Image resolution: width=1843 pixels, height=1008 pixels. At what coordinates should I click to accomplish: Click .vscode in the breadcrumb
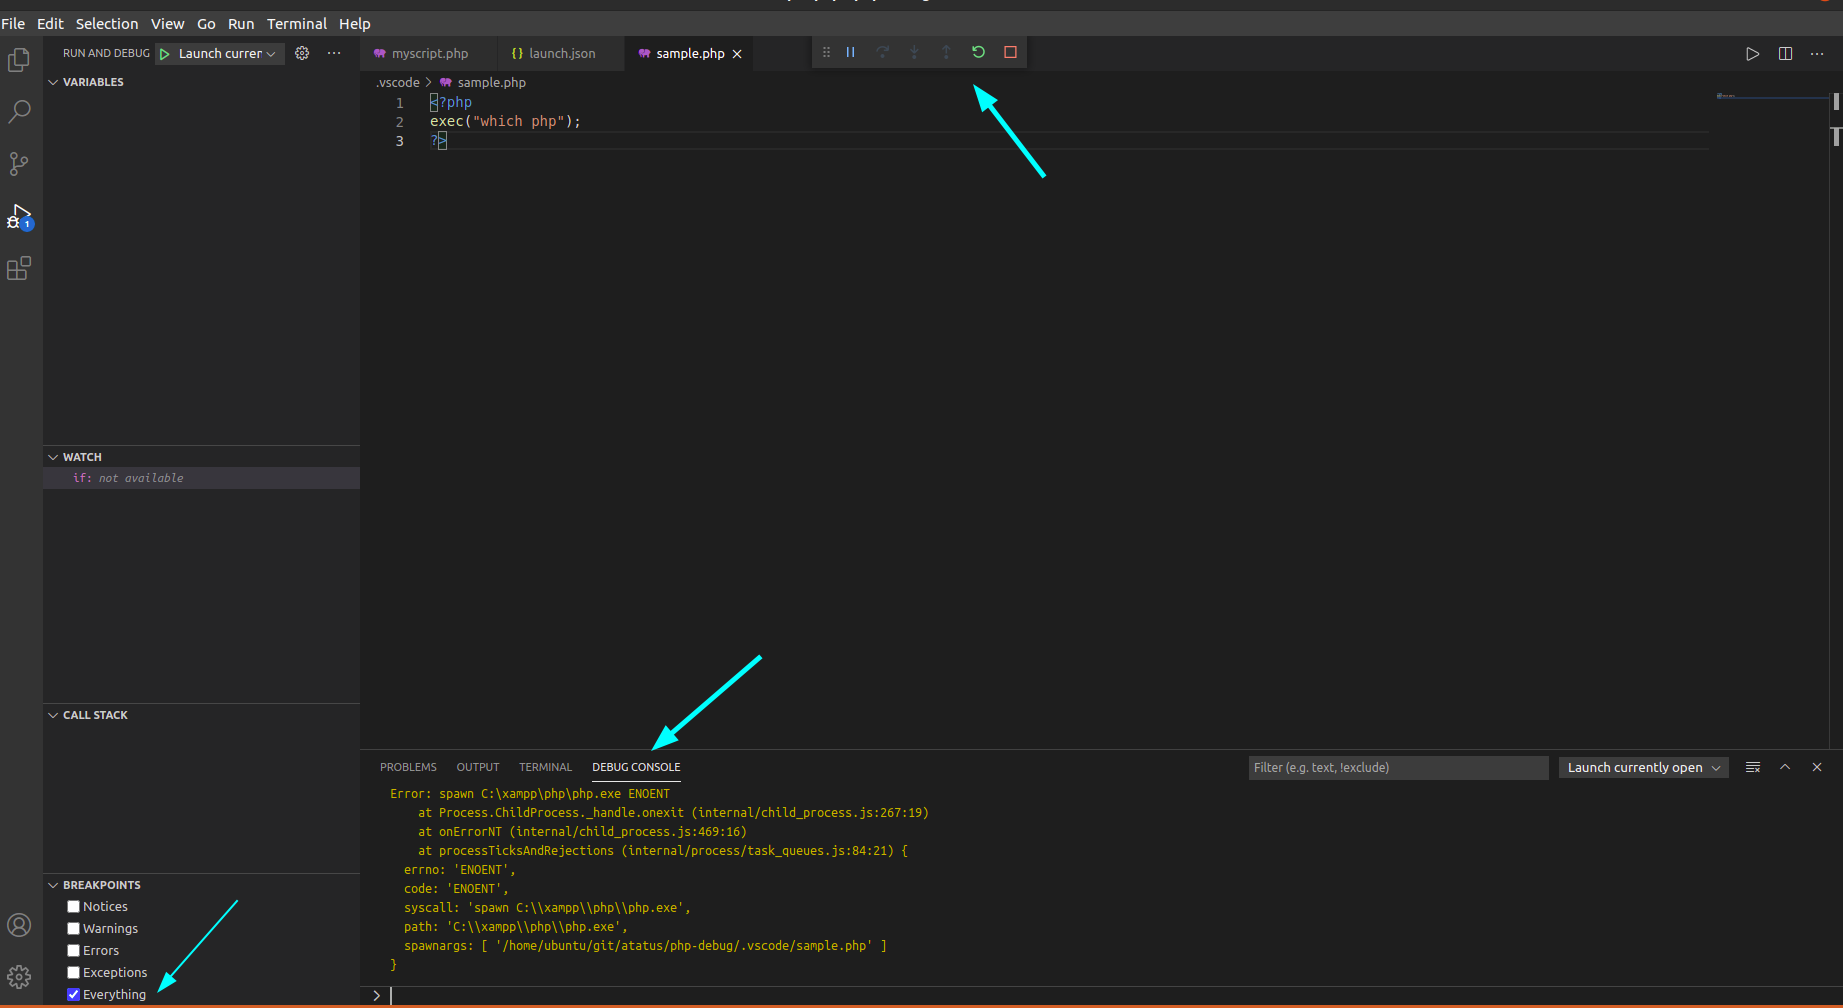(398, 83)
